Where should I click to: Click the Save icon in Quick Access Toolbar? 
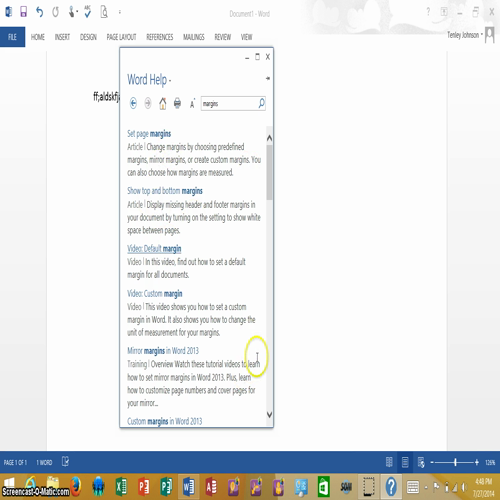click(x=23, y=12)
